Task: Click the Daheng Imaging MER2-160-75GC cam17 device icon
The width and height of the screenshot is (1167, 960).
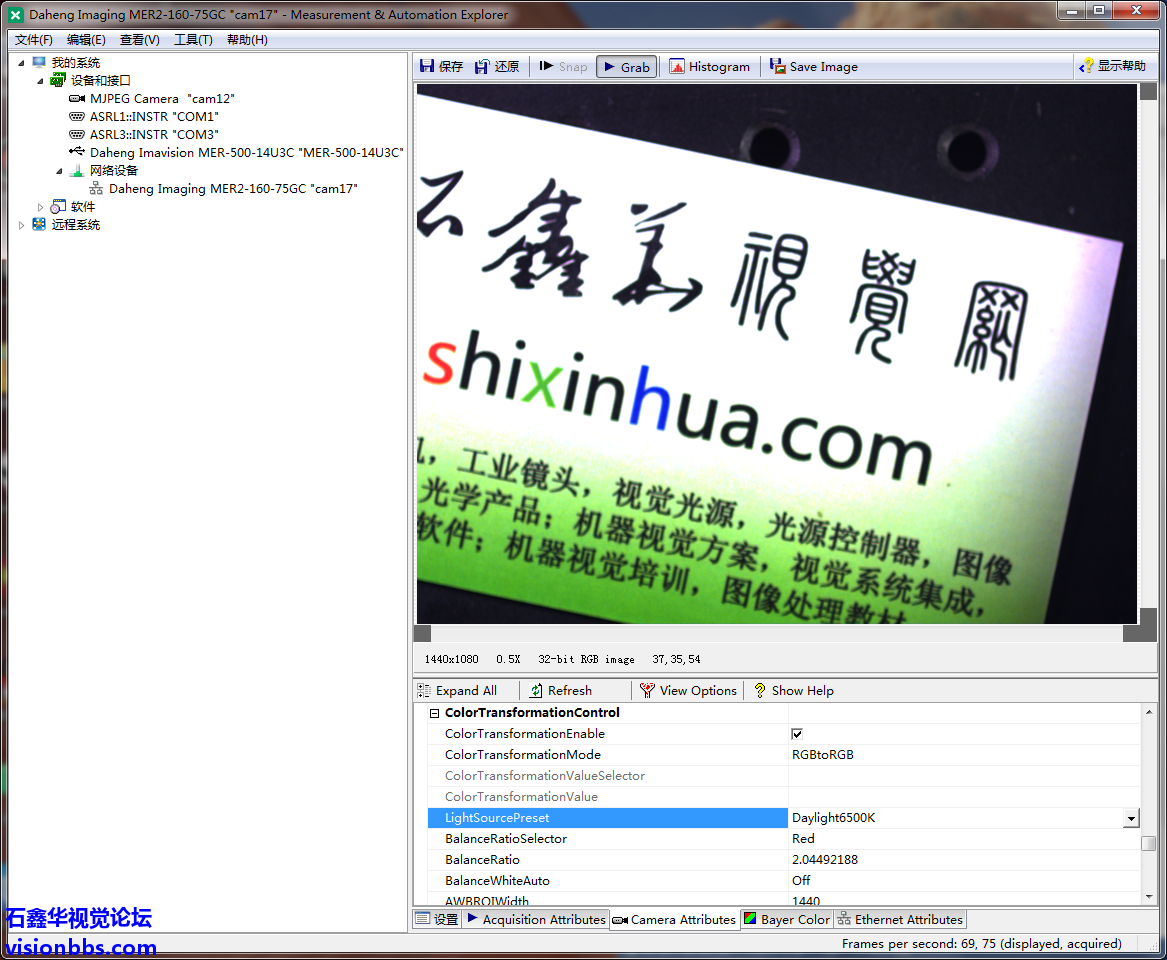Action: tap(96, 188)
